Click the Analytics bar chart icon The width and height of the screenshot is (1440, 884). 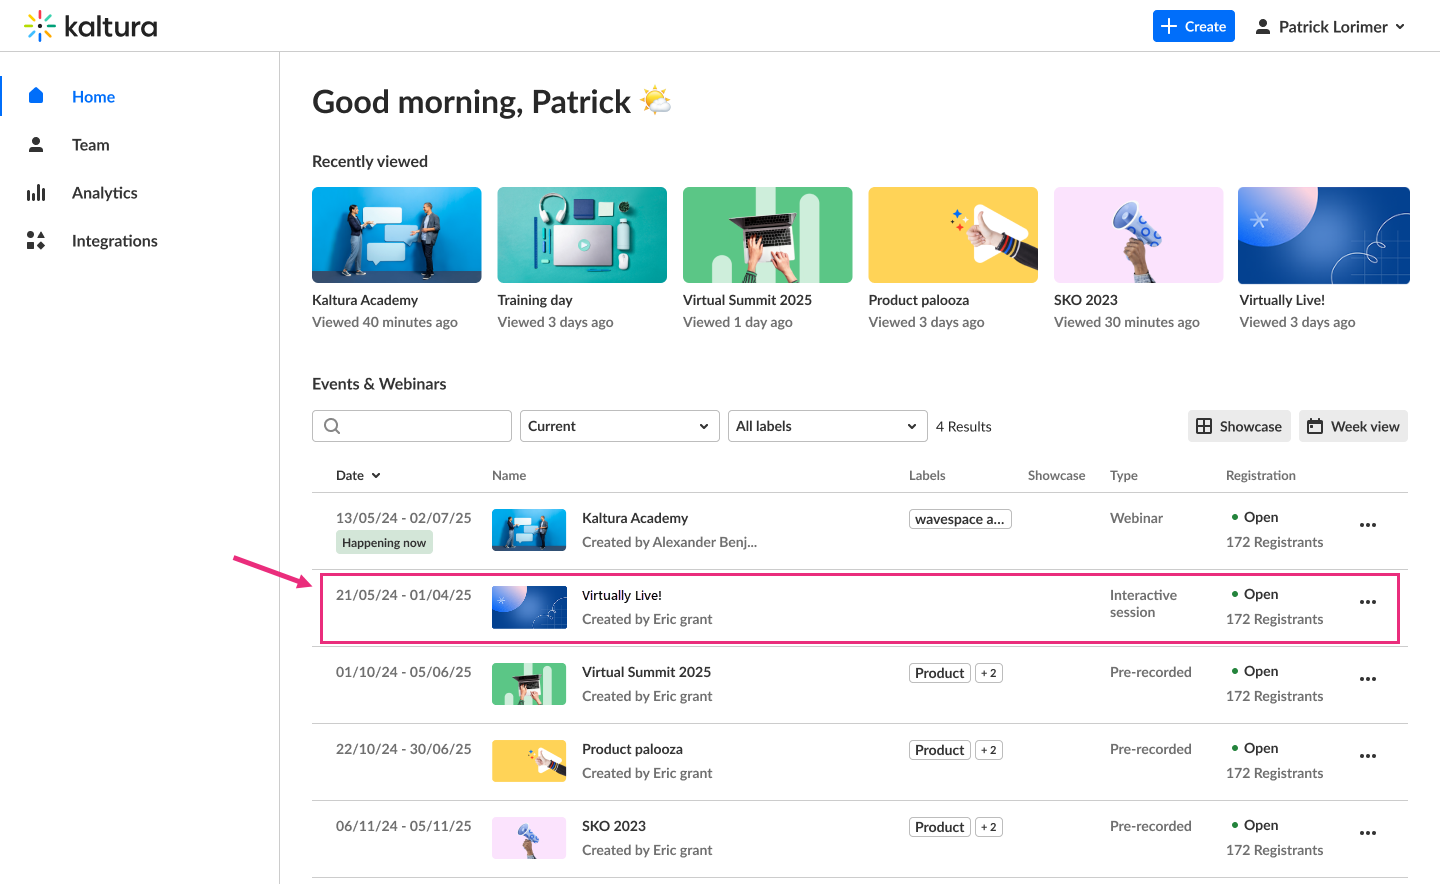click(36, 192)
